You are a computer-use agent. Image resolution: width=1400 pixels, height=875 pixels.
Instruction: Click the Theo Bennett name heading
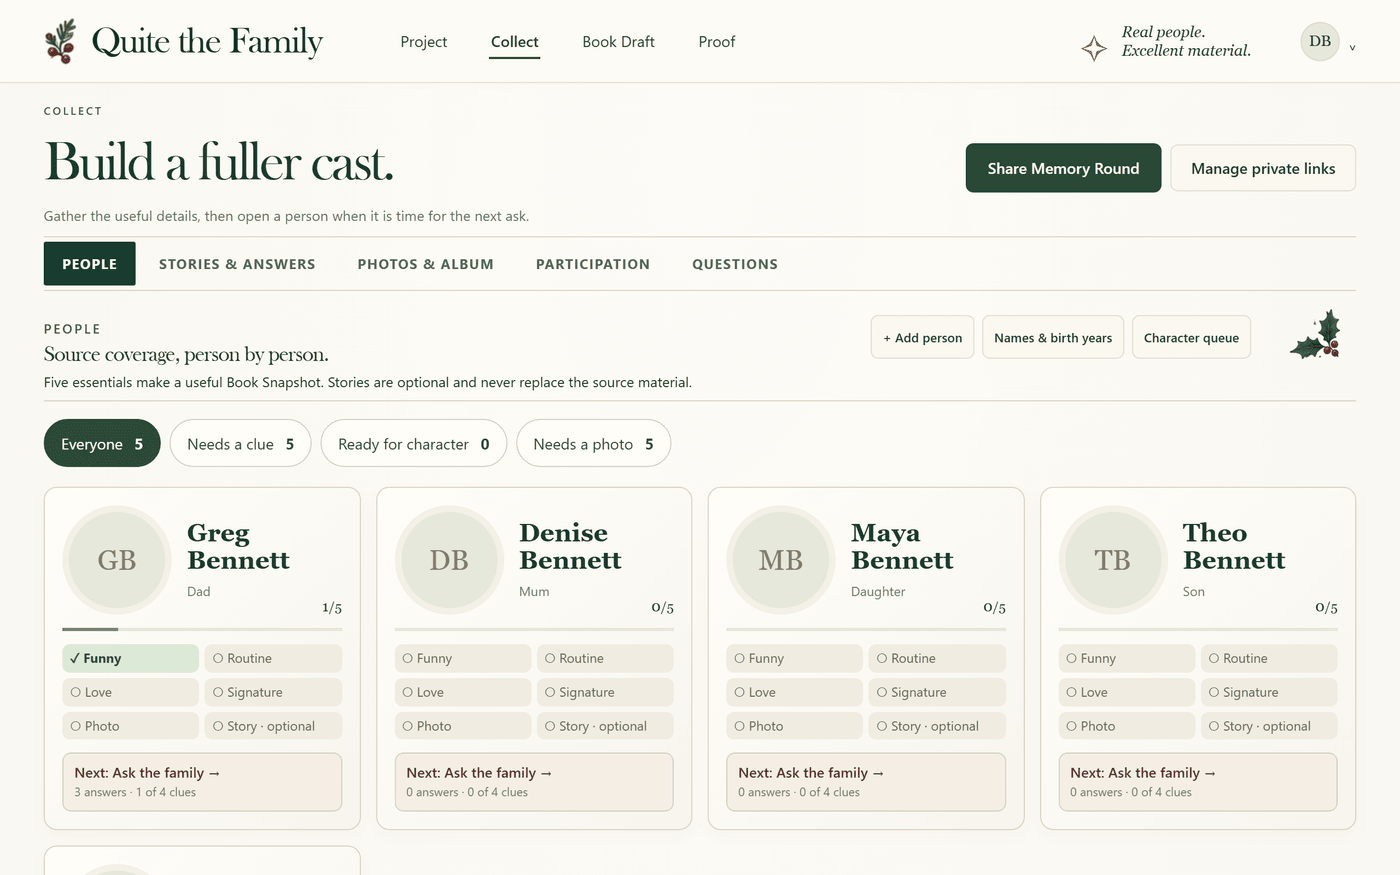pos(1234,547)
